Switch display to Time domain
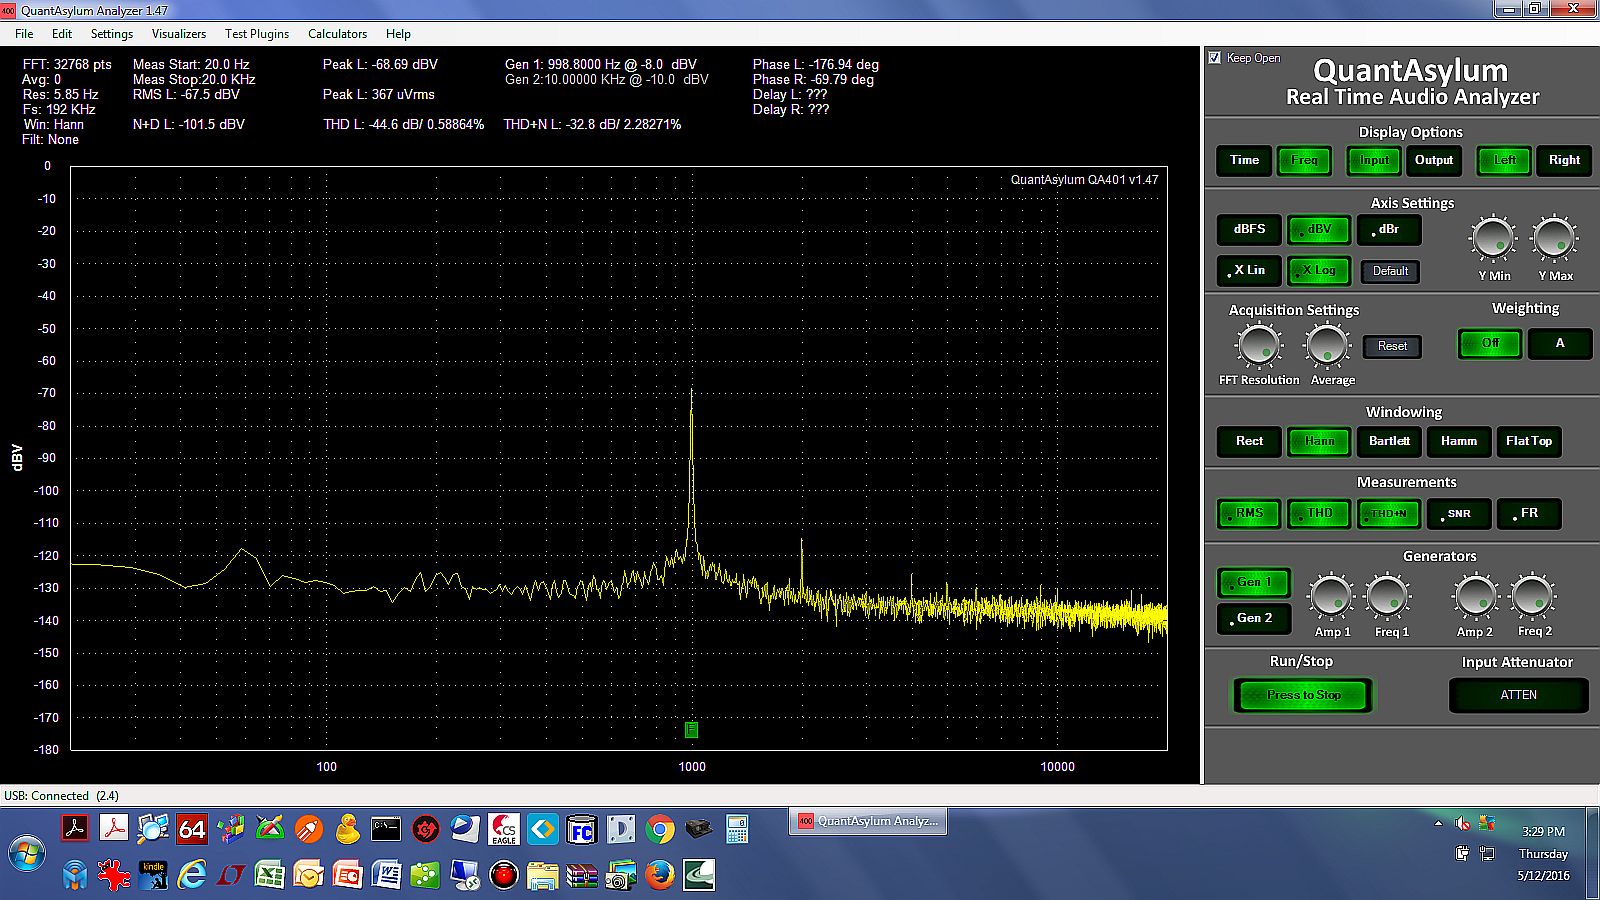The width and height of the screenshot is (1600, 900). point(1244,160)
